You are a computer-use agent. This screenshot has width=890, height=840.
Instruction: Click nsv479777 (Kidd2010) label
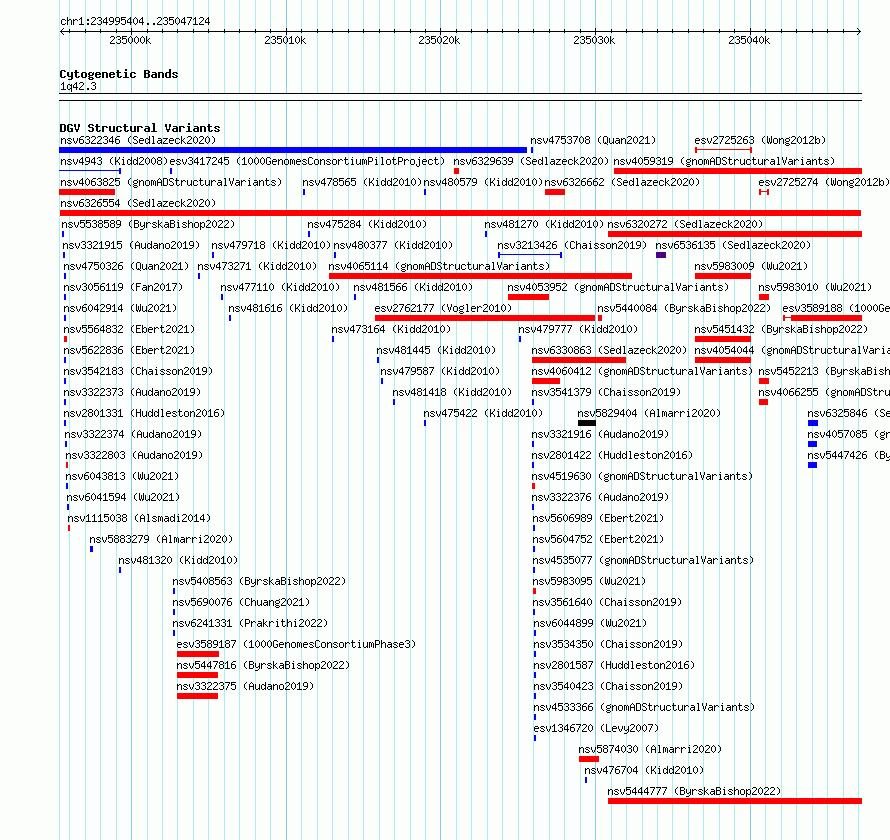(578, 329)
